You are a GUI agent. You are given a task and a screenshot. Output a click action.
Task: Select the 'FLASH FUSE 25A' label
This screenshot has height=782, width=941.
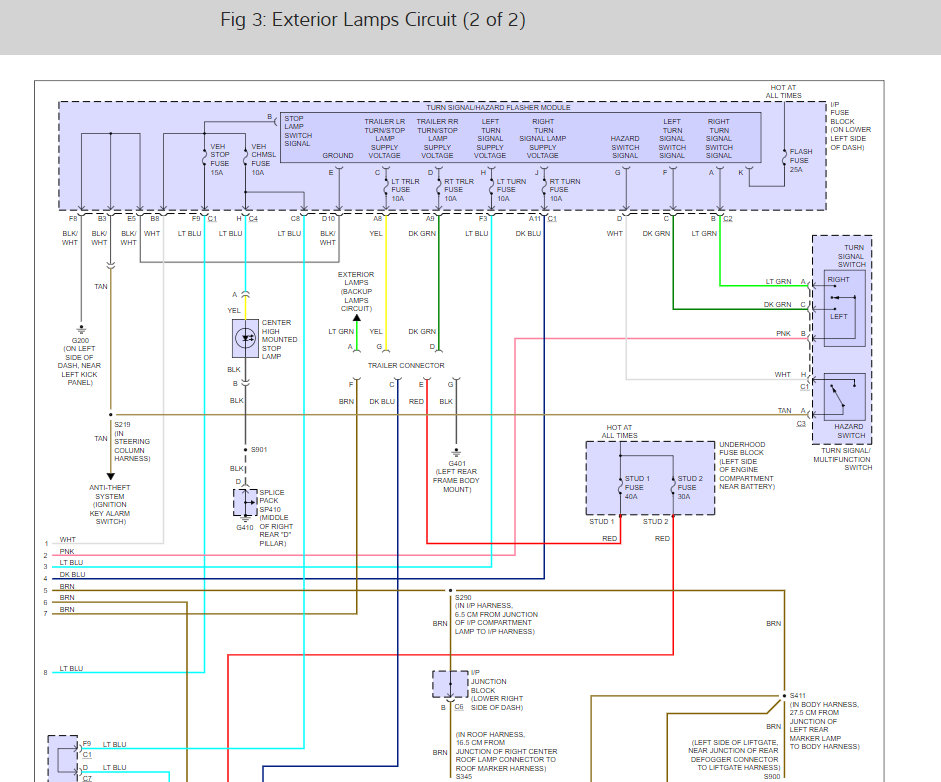coord(801,161)
